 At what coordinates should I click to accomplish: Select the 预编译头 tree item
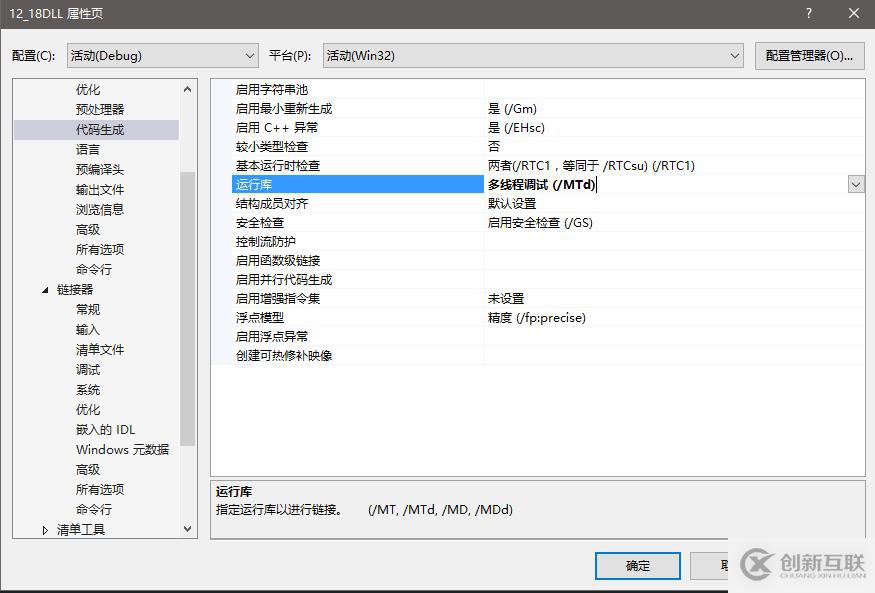pyautogui.click(x=100, y=170)
